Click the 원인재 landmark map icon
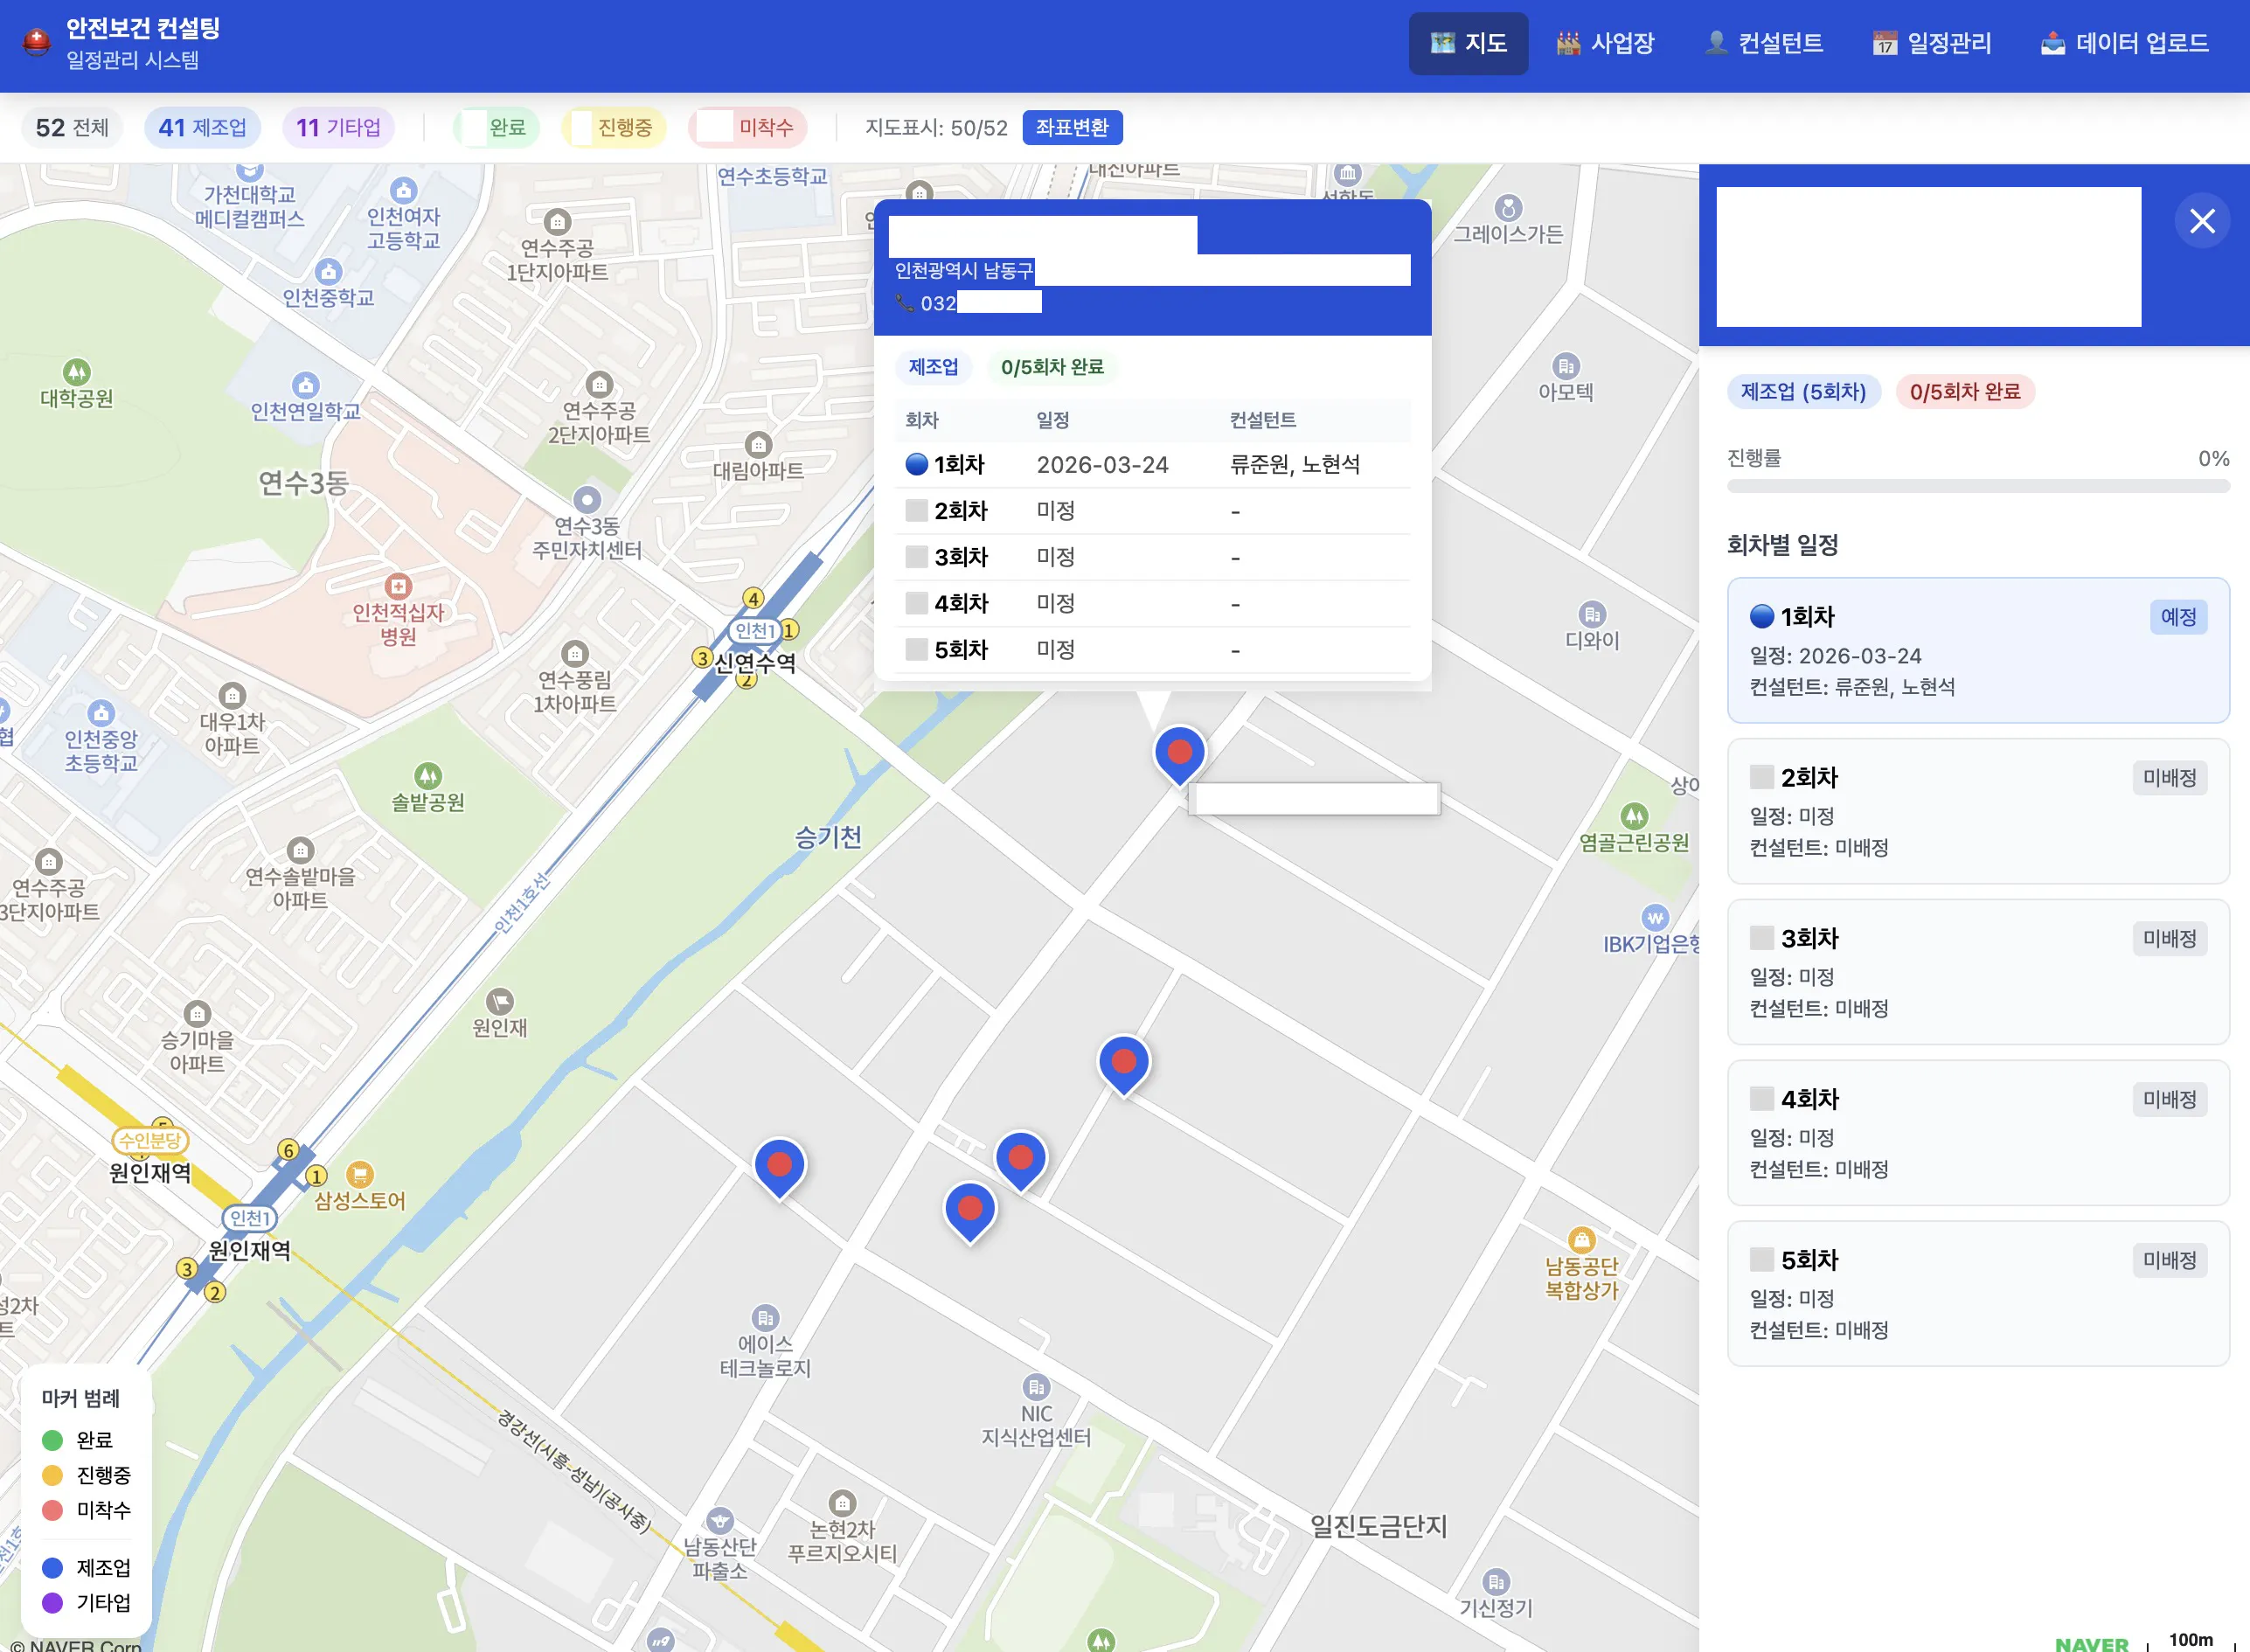2250x1652 pixels. pyautogui.click(x=500, y=1001)
